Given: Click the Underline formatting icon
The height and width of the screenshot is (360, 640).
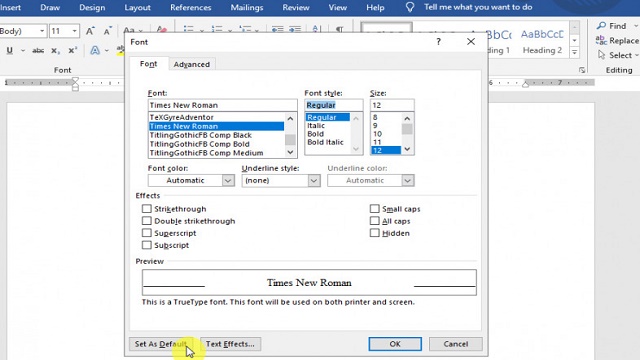Looking at the screenshot, I should coord(10,50).
